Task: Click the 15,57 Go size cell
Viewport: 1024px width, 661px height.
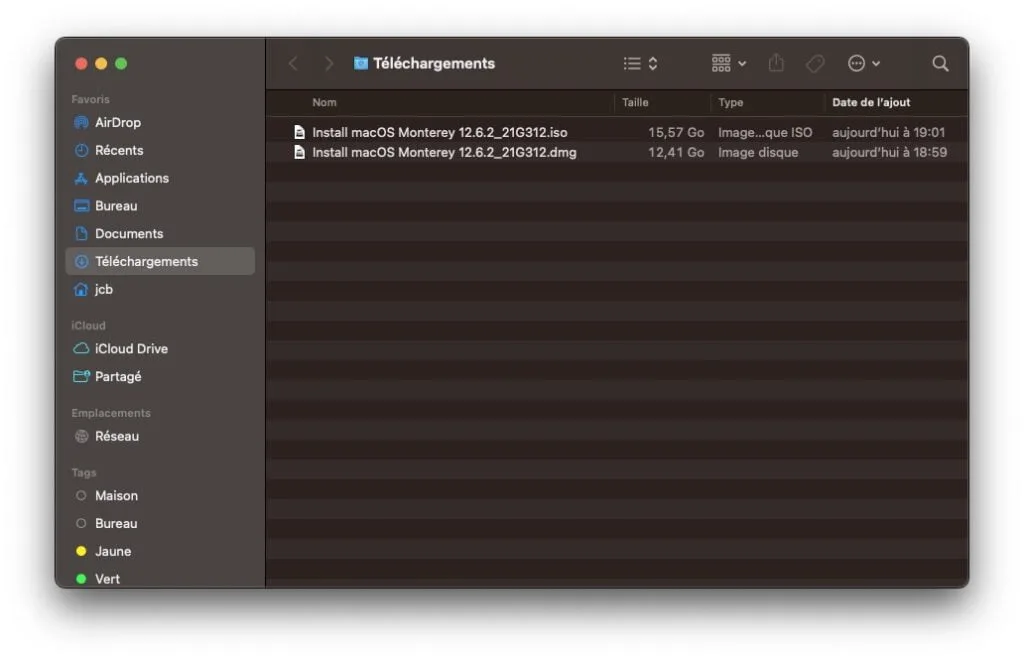Action: (x=676, y=132)
